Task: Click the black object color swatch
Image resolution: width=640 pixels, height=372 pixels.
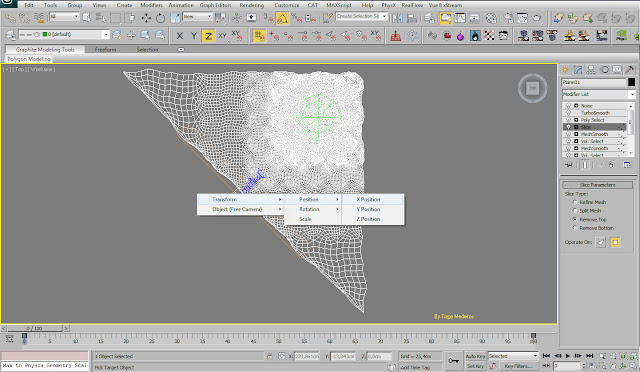Action: tap(631, 82)
